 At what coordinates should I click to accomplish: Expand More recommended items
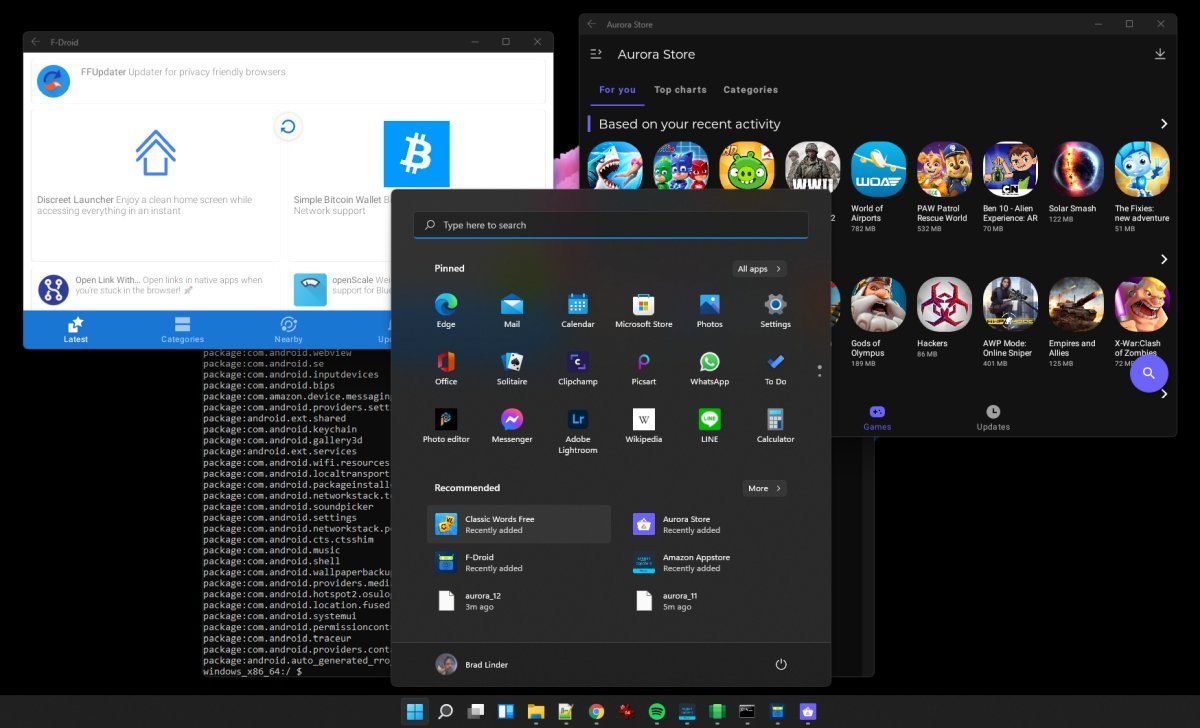765,488
